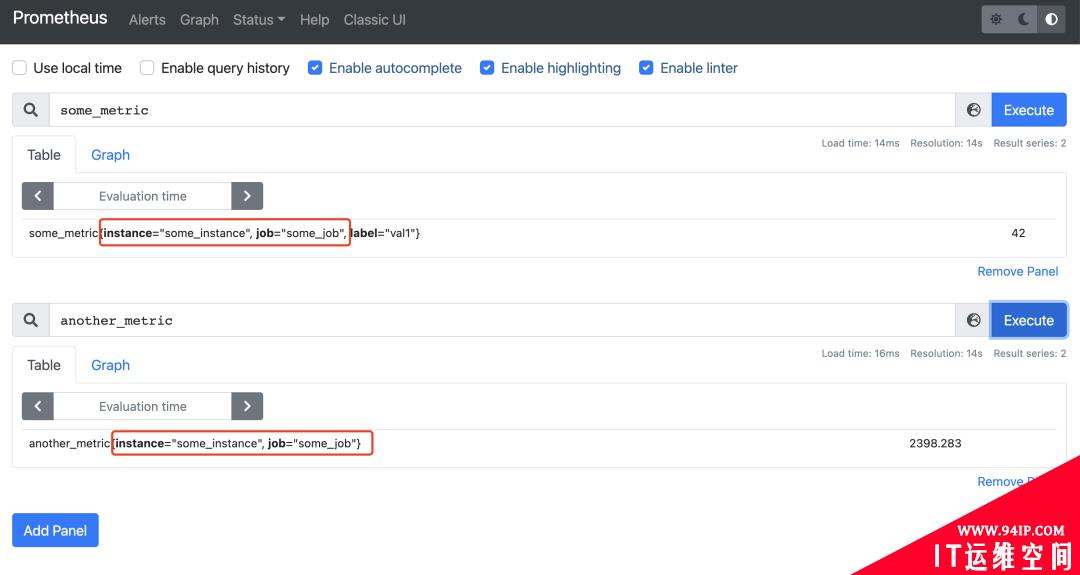Viewport: 1080px width, 575px height.
Task: Go to Graph in navbar
Action: pyautogui.click(x=199, y=20)
